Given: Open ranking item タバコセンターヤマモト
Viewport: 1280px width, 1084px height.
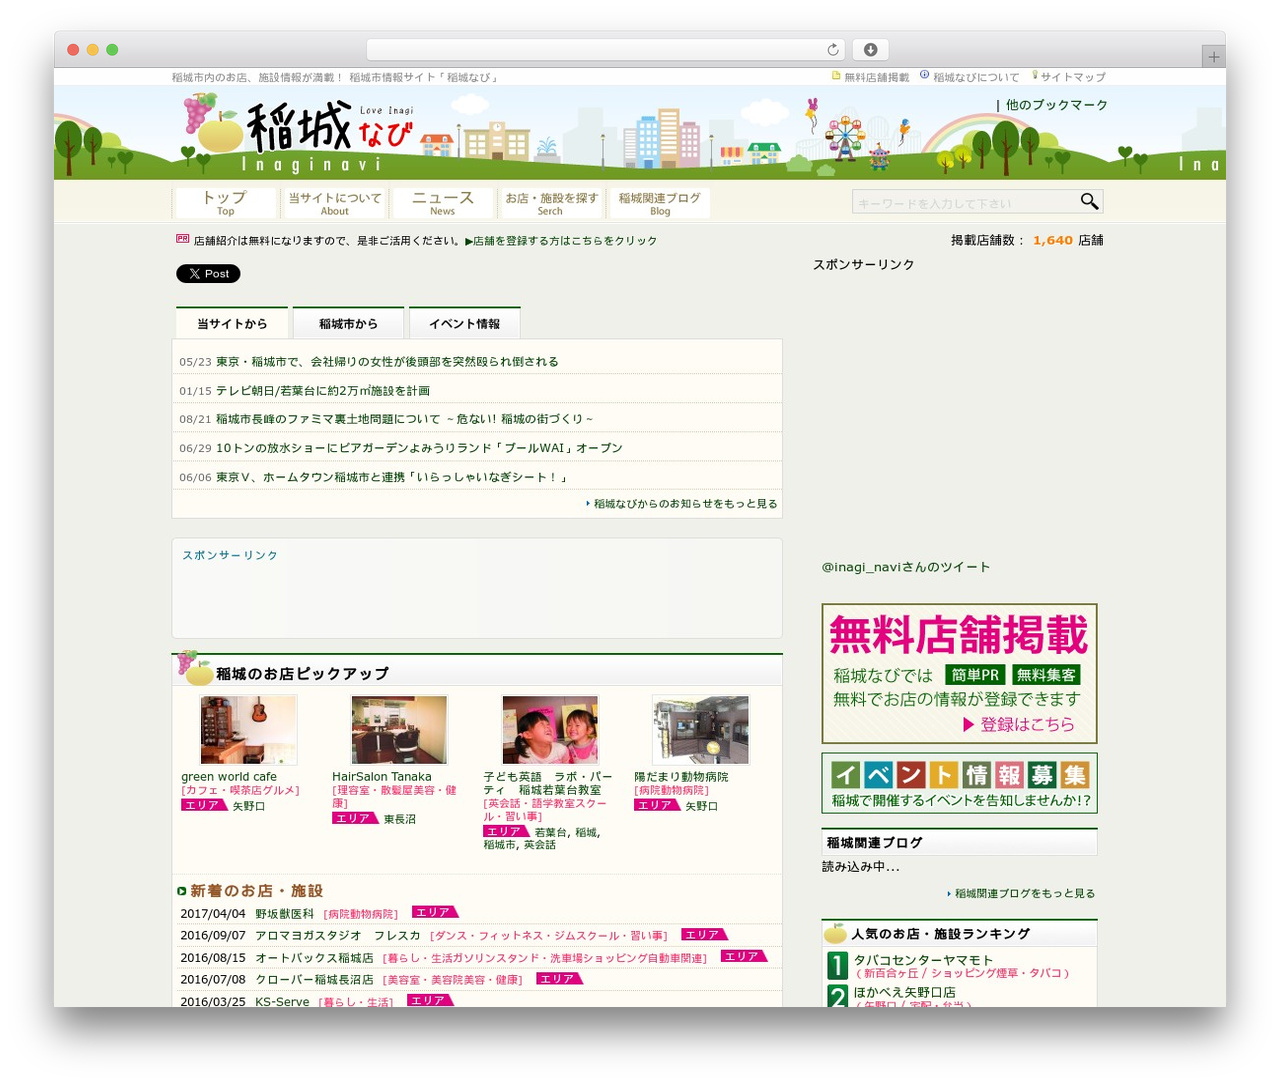Looking at the screenshot, I should click(923, 960).
